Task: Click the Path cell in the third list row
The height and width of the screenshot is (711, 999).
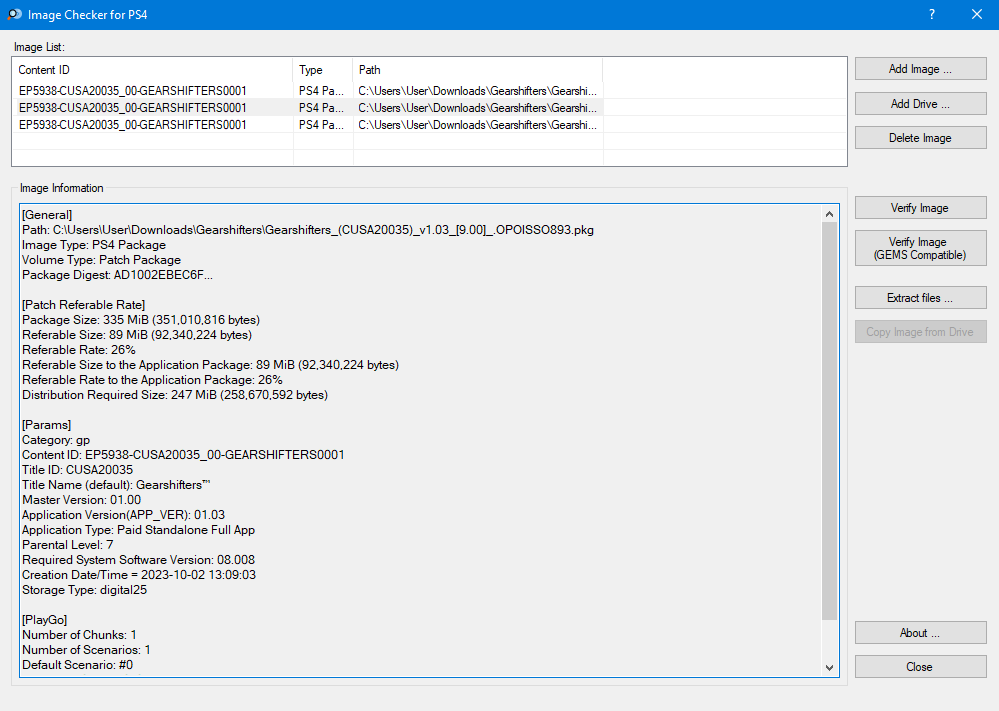Action: [477, 125]
